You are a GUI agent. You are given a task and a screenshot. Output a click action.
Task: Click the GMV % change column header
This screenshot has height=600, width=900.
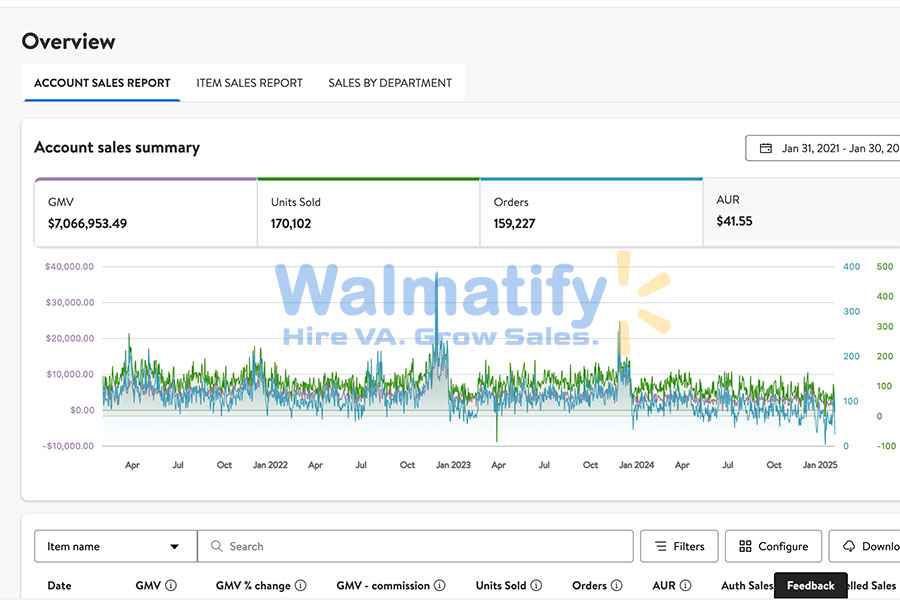click(253, 585)
